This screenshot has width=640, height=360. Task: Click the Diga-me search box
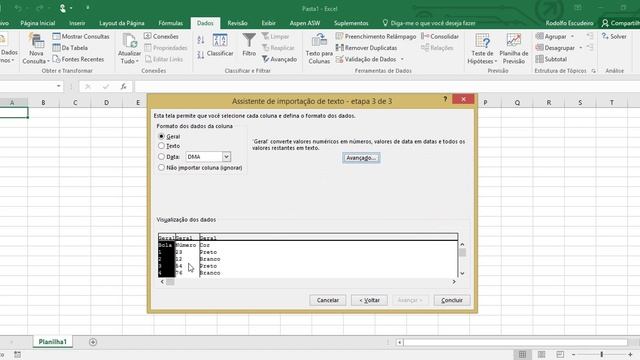coord(429,23)
